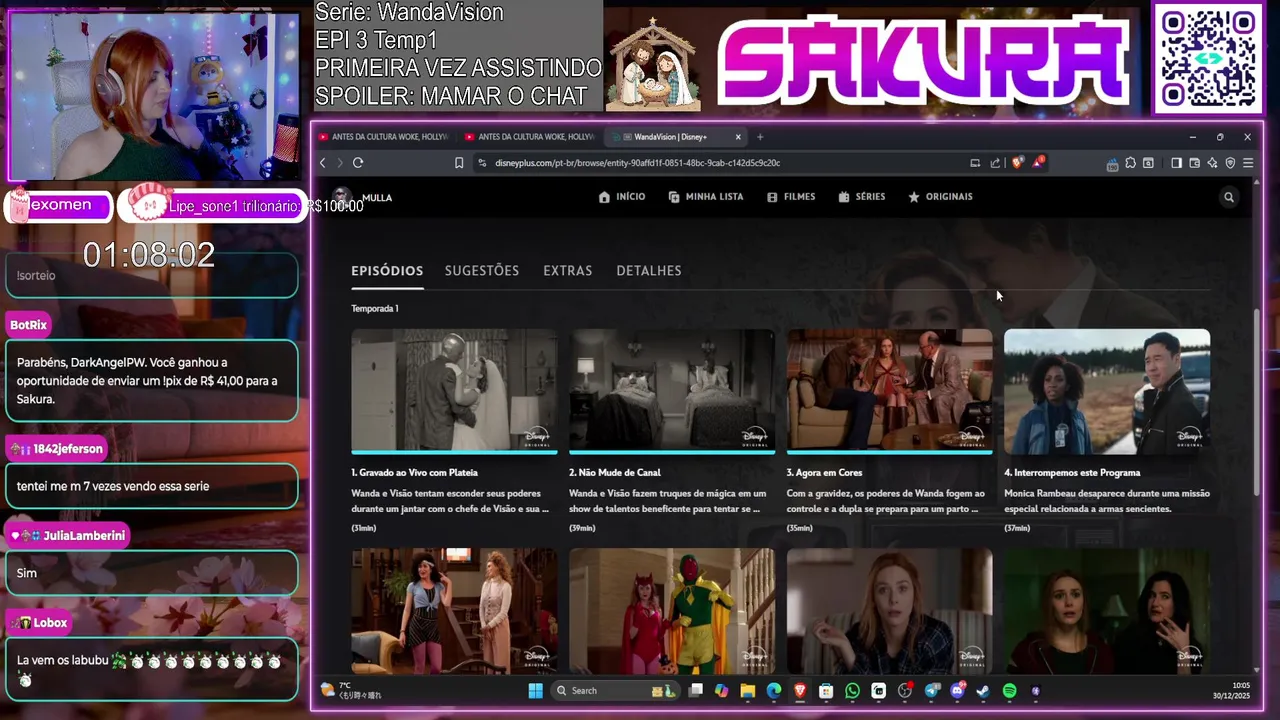Open MINHA LISTA in the Disney+ nav

(705, 197)
